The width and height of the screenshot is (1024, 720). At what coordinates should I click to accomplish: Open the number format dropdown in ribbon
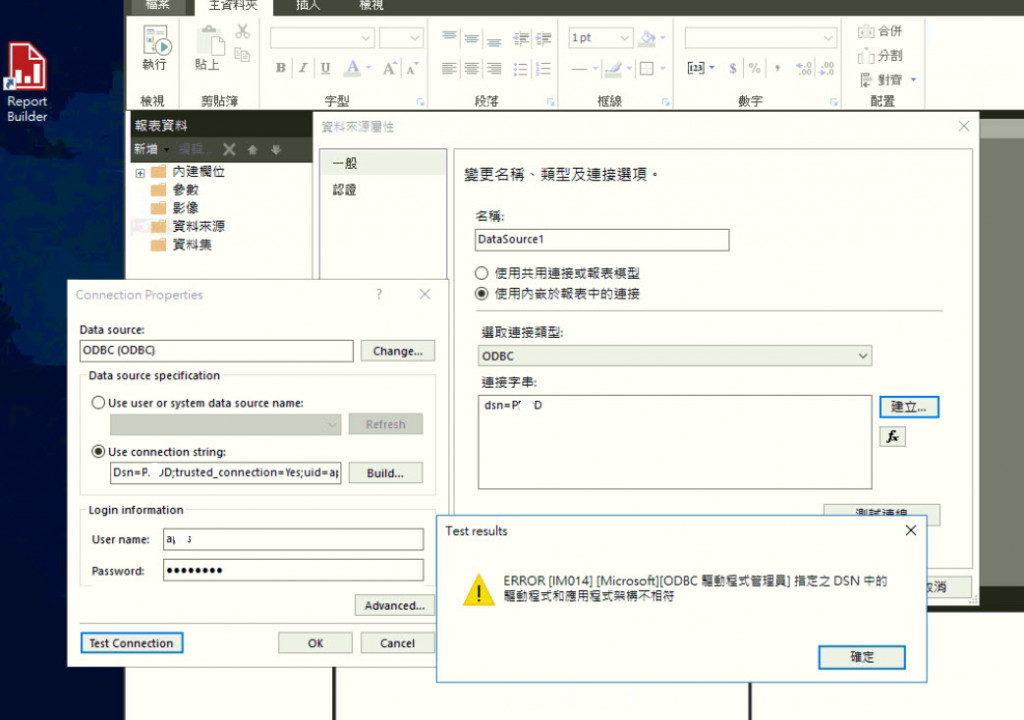point(828,38)
